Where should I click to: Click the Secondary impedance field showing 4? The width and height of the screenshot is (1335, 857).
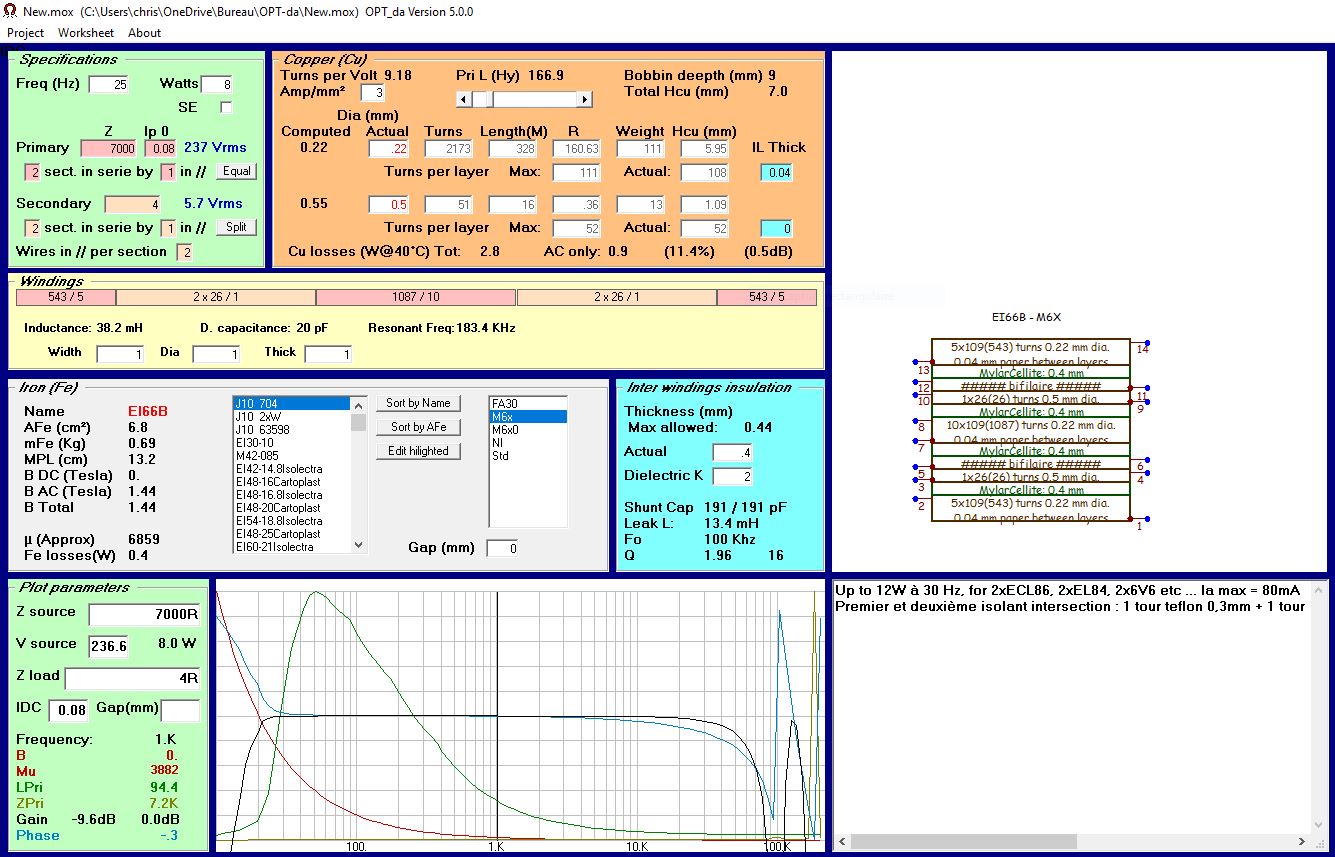coord(133,204)
